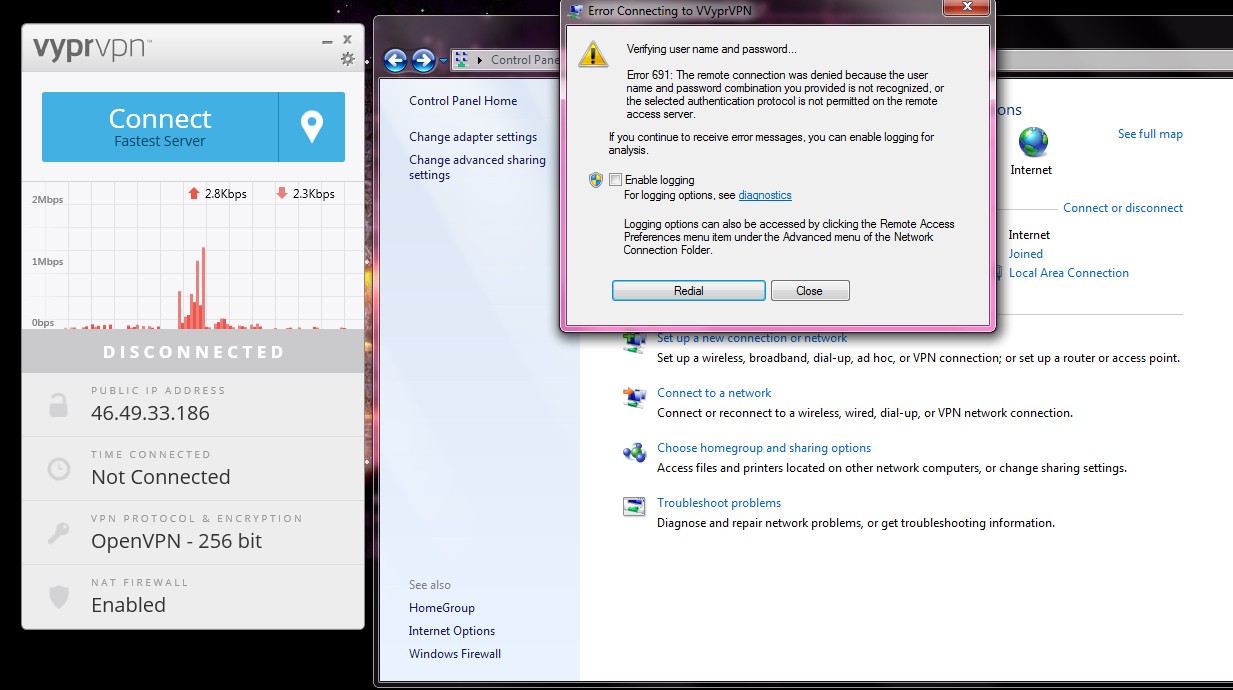Open the diagnostics link in error dialog
The width and height of the screenshot is (1233, 690).
coord(765,195)
